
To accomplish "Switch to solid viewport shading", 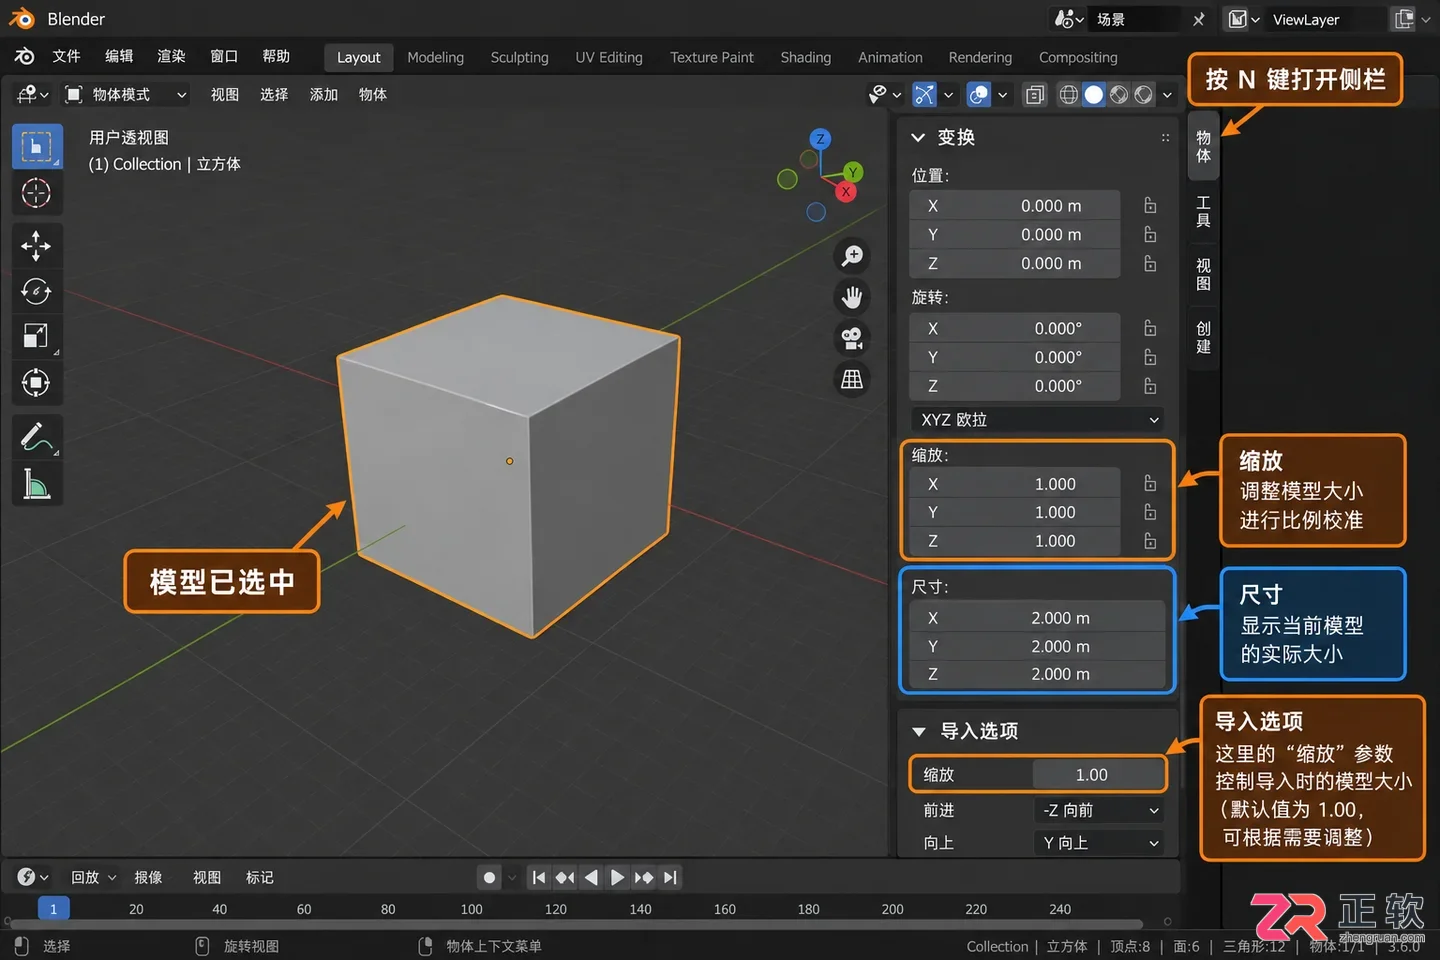I will [1094, 95].
